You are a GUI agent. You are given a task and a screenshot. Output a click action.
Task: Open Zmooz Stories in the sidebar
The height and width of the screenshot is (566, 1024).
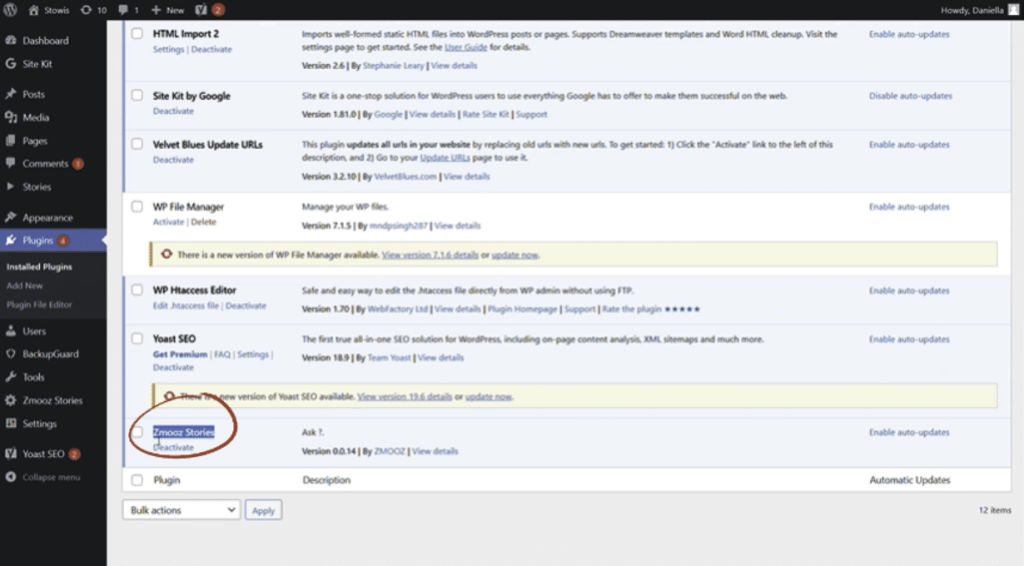(52, 400)
